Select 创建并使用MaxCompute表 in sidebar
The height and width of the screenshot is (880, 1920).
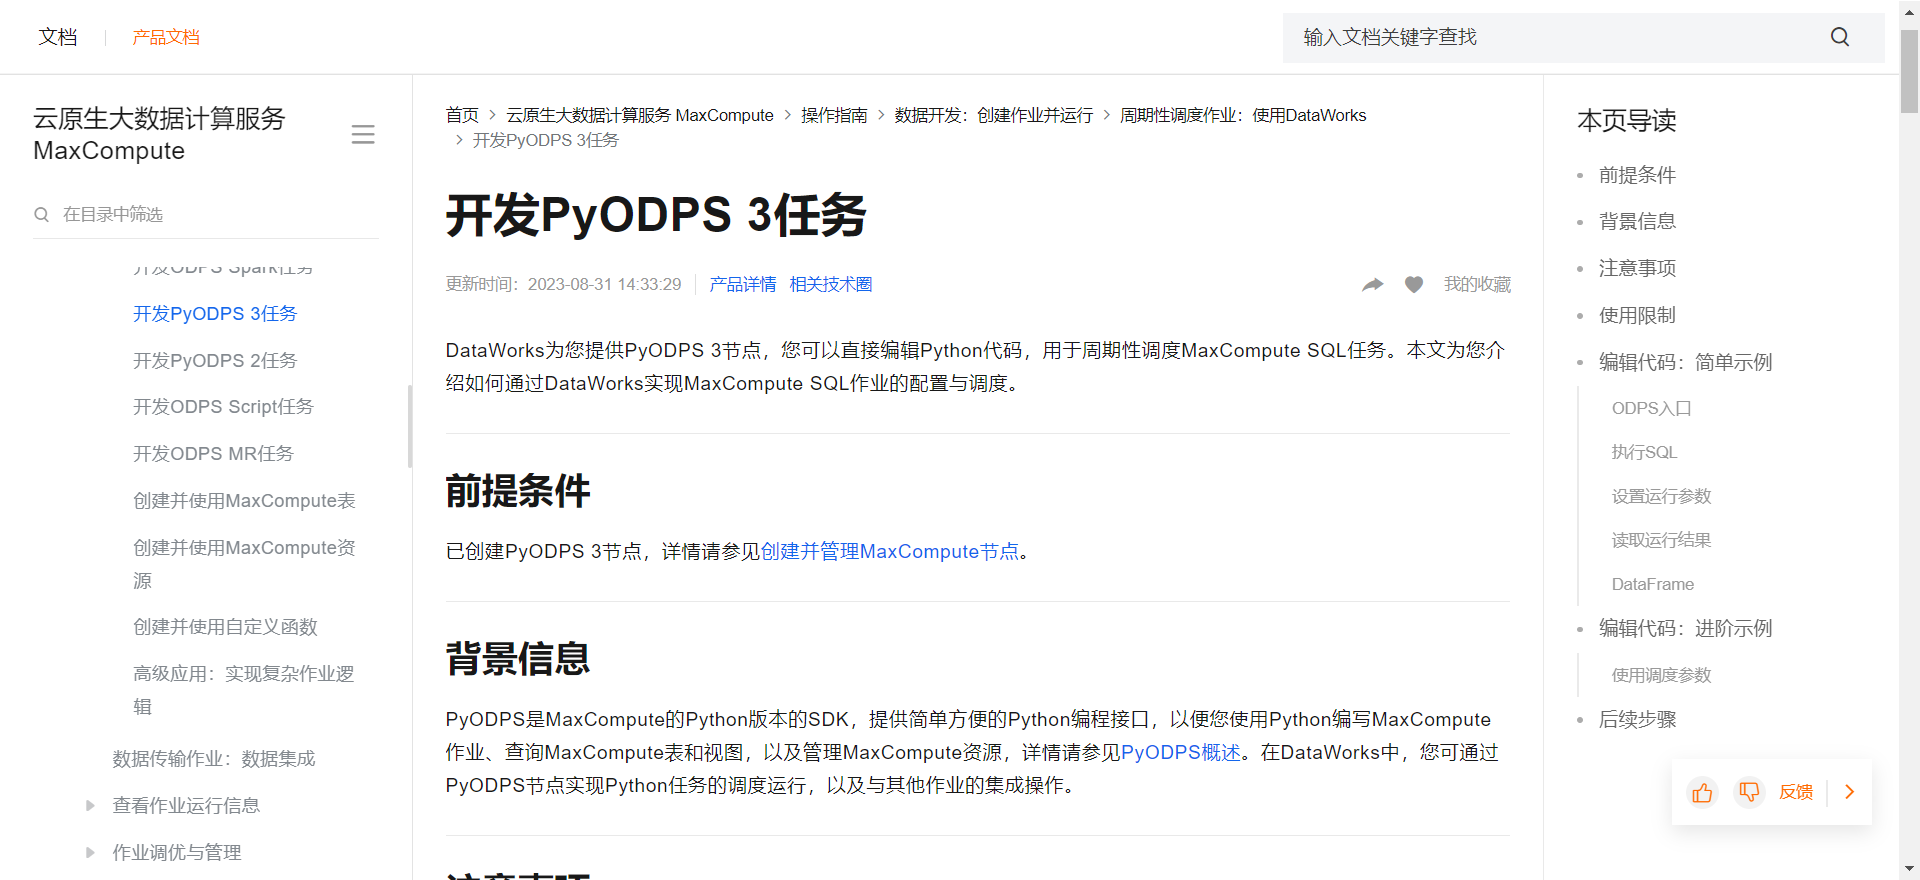244,501
